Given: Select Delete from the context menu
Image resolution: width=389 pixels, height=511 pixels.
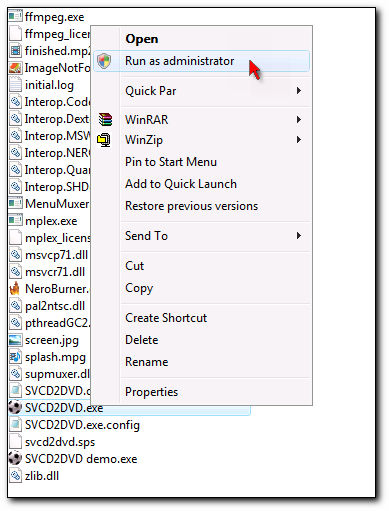Looking at the screenshot, I should [x=202, y=340].
